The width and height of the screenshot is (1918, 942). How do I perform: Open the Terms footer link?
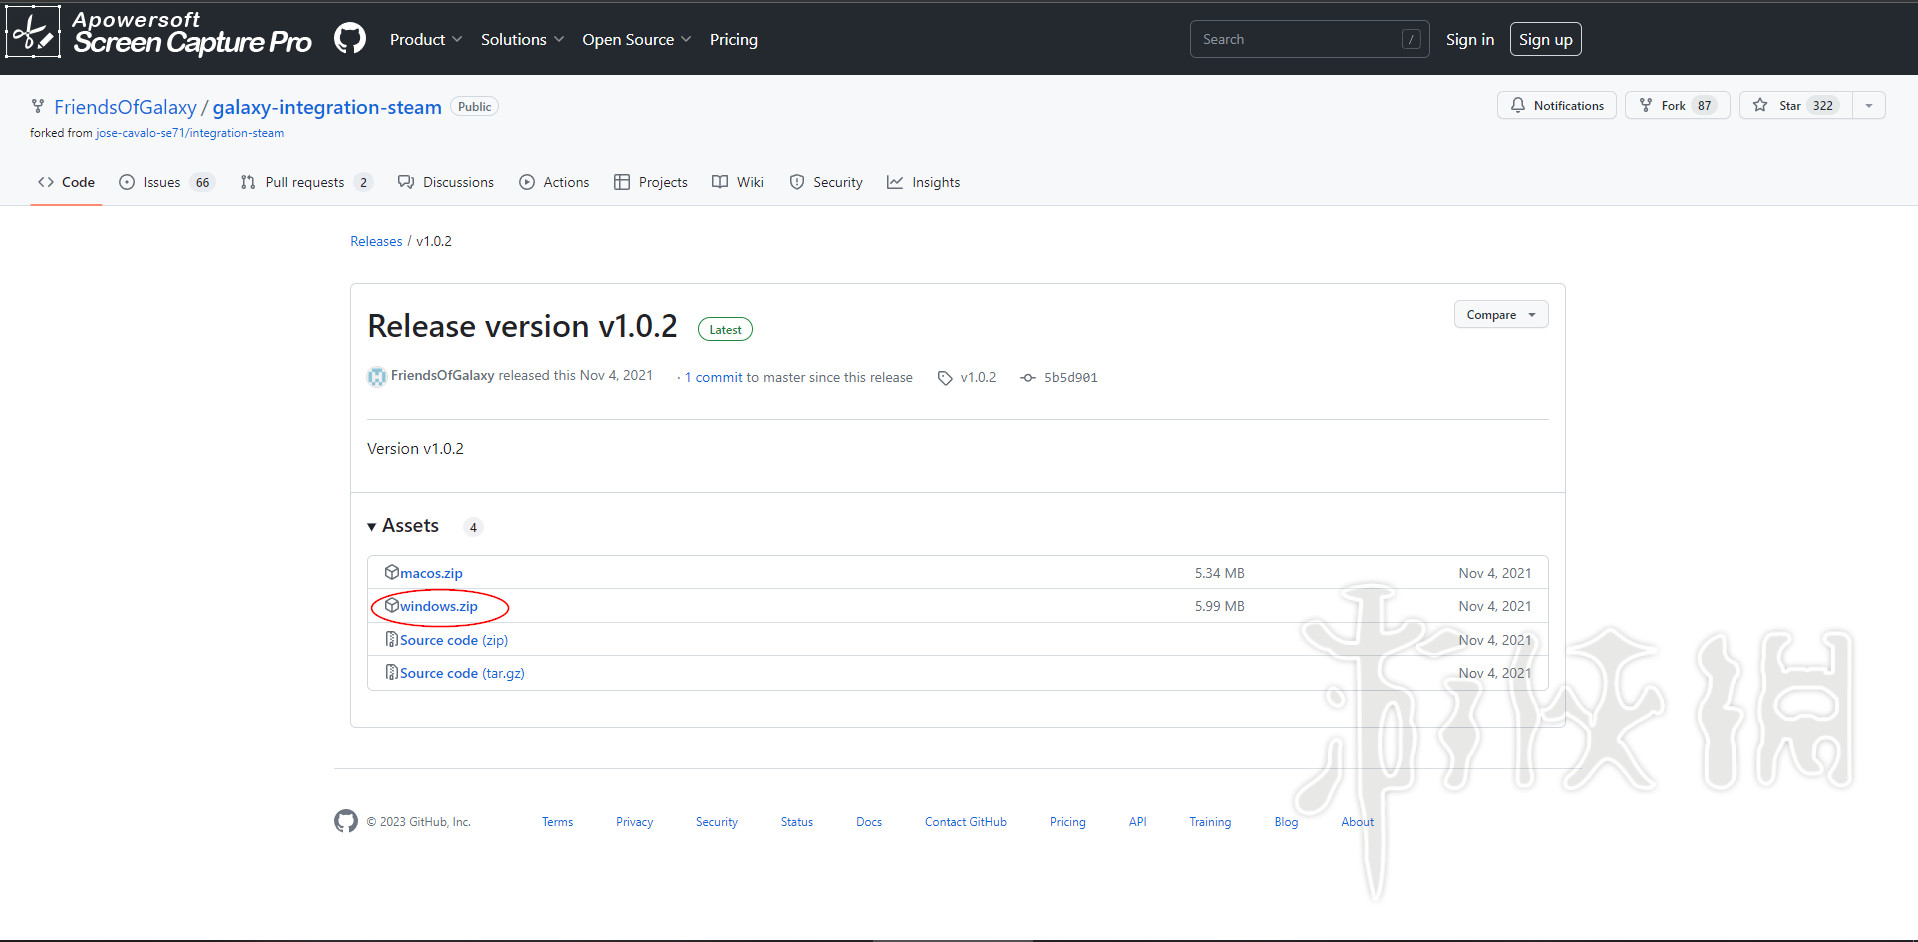click(x=558, y=822)
